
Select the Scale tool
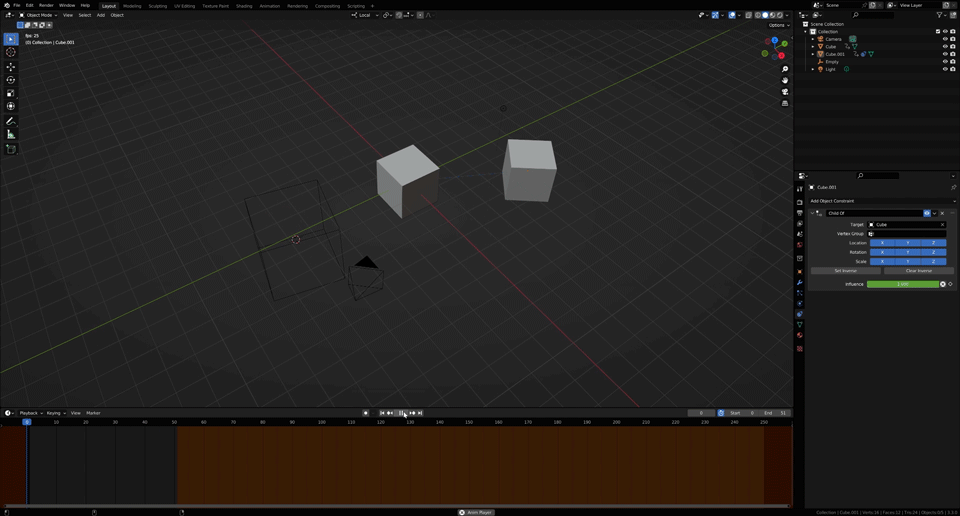tap(10, 93)
